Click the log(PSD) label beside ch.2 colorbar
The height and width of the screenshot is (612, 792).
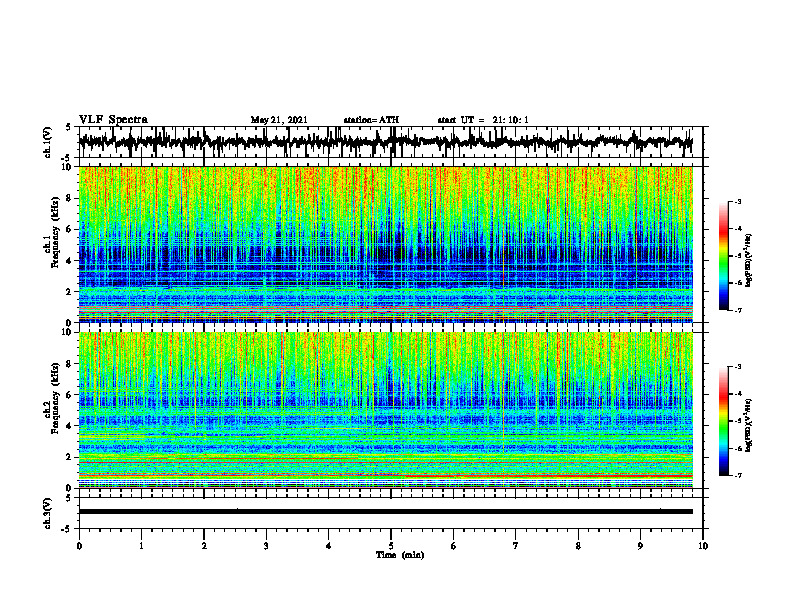(x=749, y=425)
